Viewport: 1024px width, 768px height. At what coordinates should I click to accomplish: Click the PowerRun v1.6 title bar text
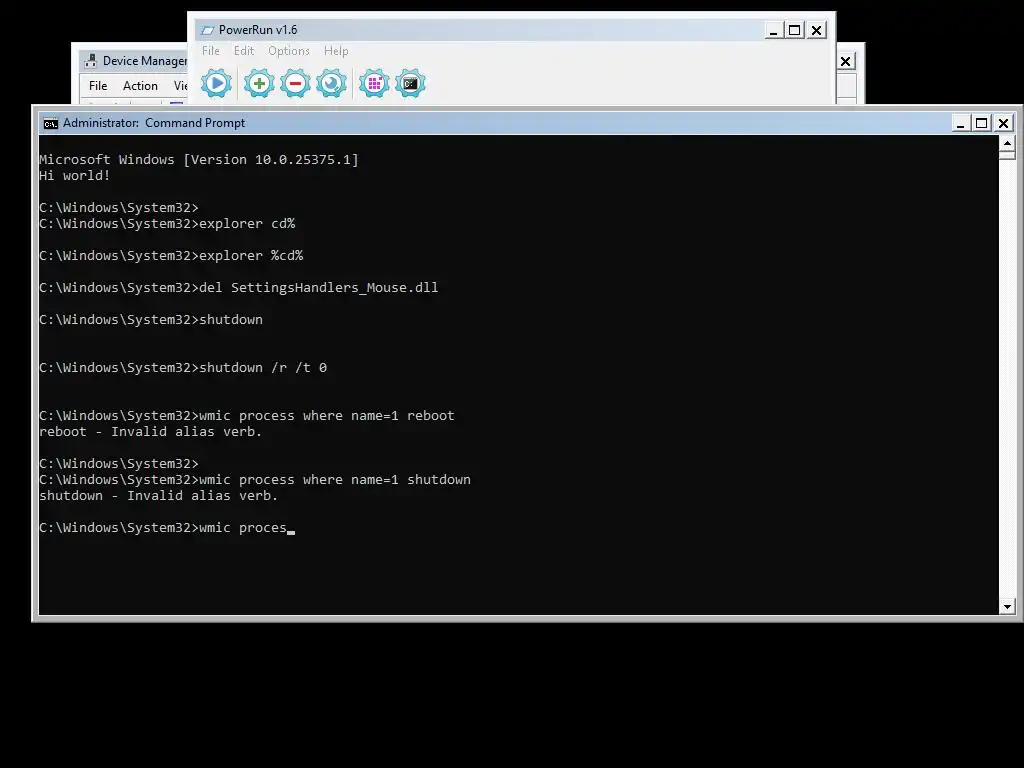[258, 30]
